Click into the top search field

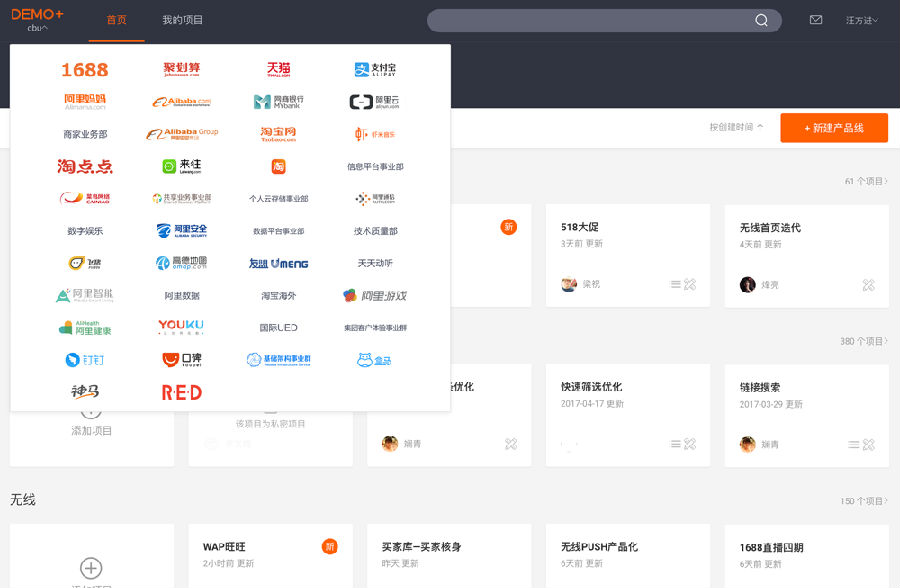coord(590,20)
